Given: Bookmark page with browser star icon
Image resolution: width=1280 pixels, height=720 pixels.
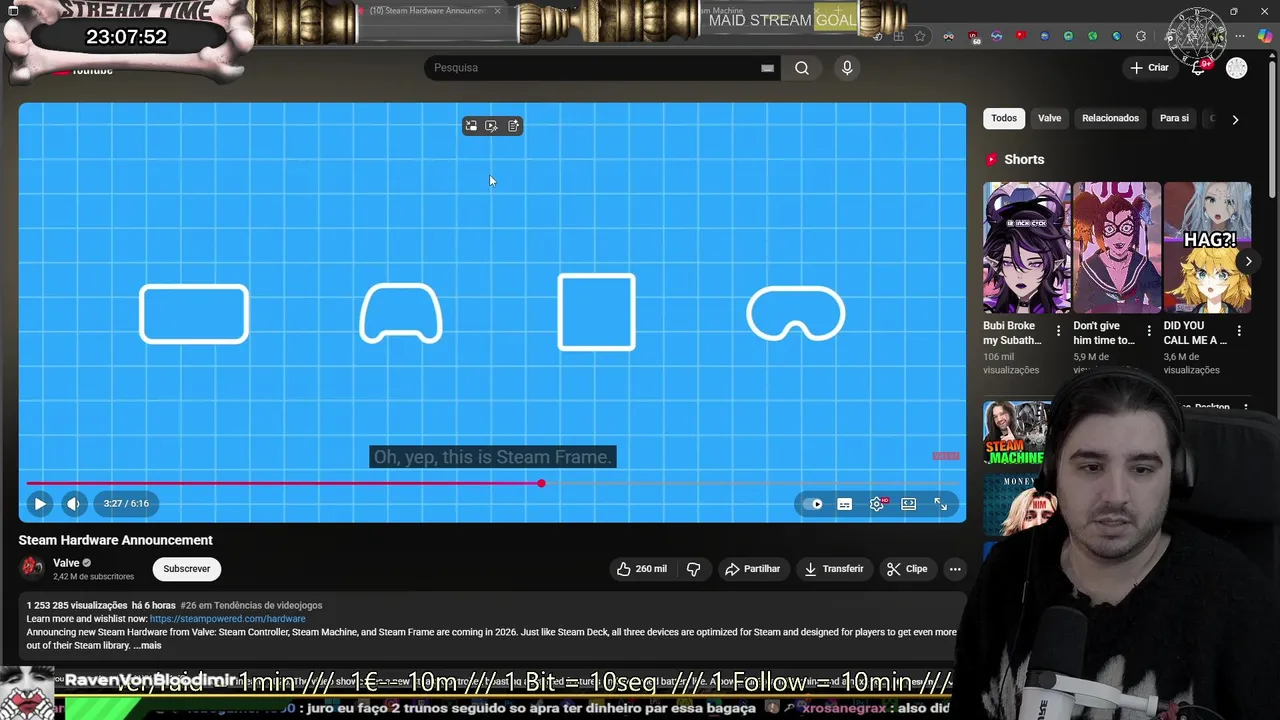Looking at the screenshot, I should [920, 37].
